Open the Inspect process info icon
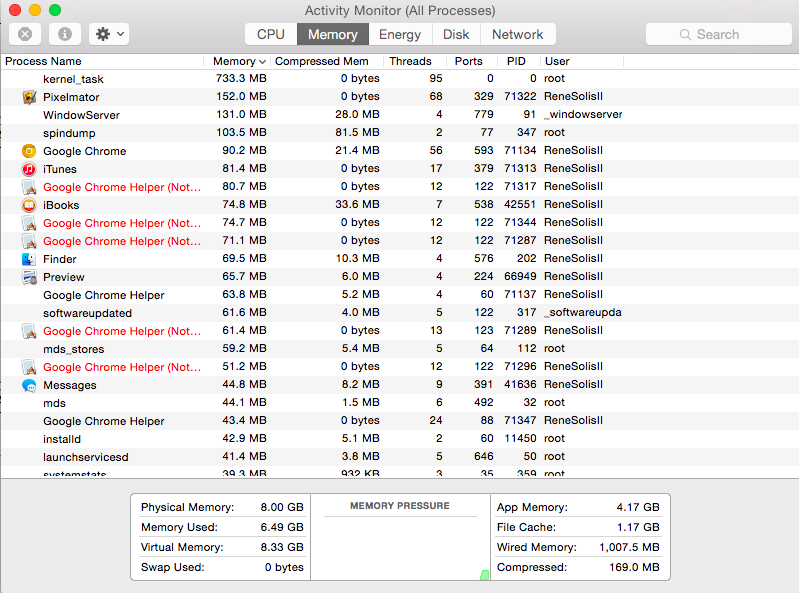Screen dimensions: 799x593 (65, 34)
